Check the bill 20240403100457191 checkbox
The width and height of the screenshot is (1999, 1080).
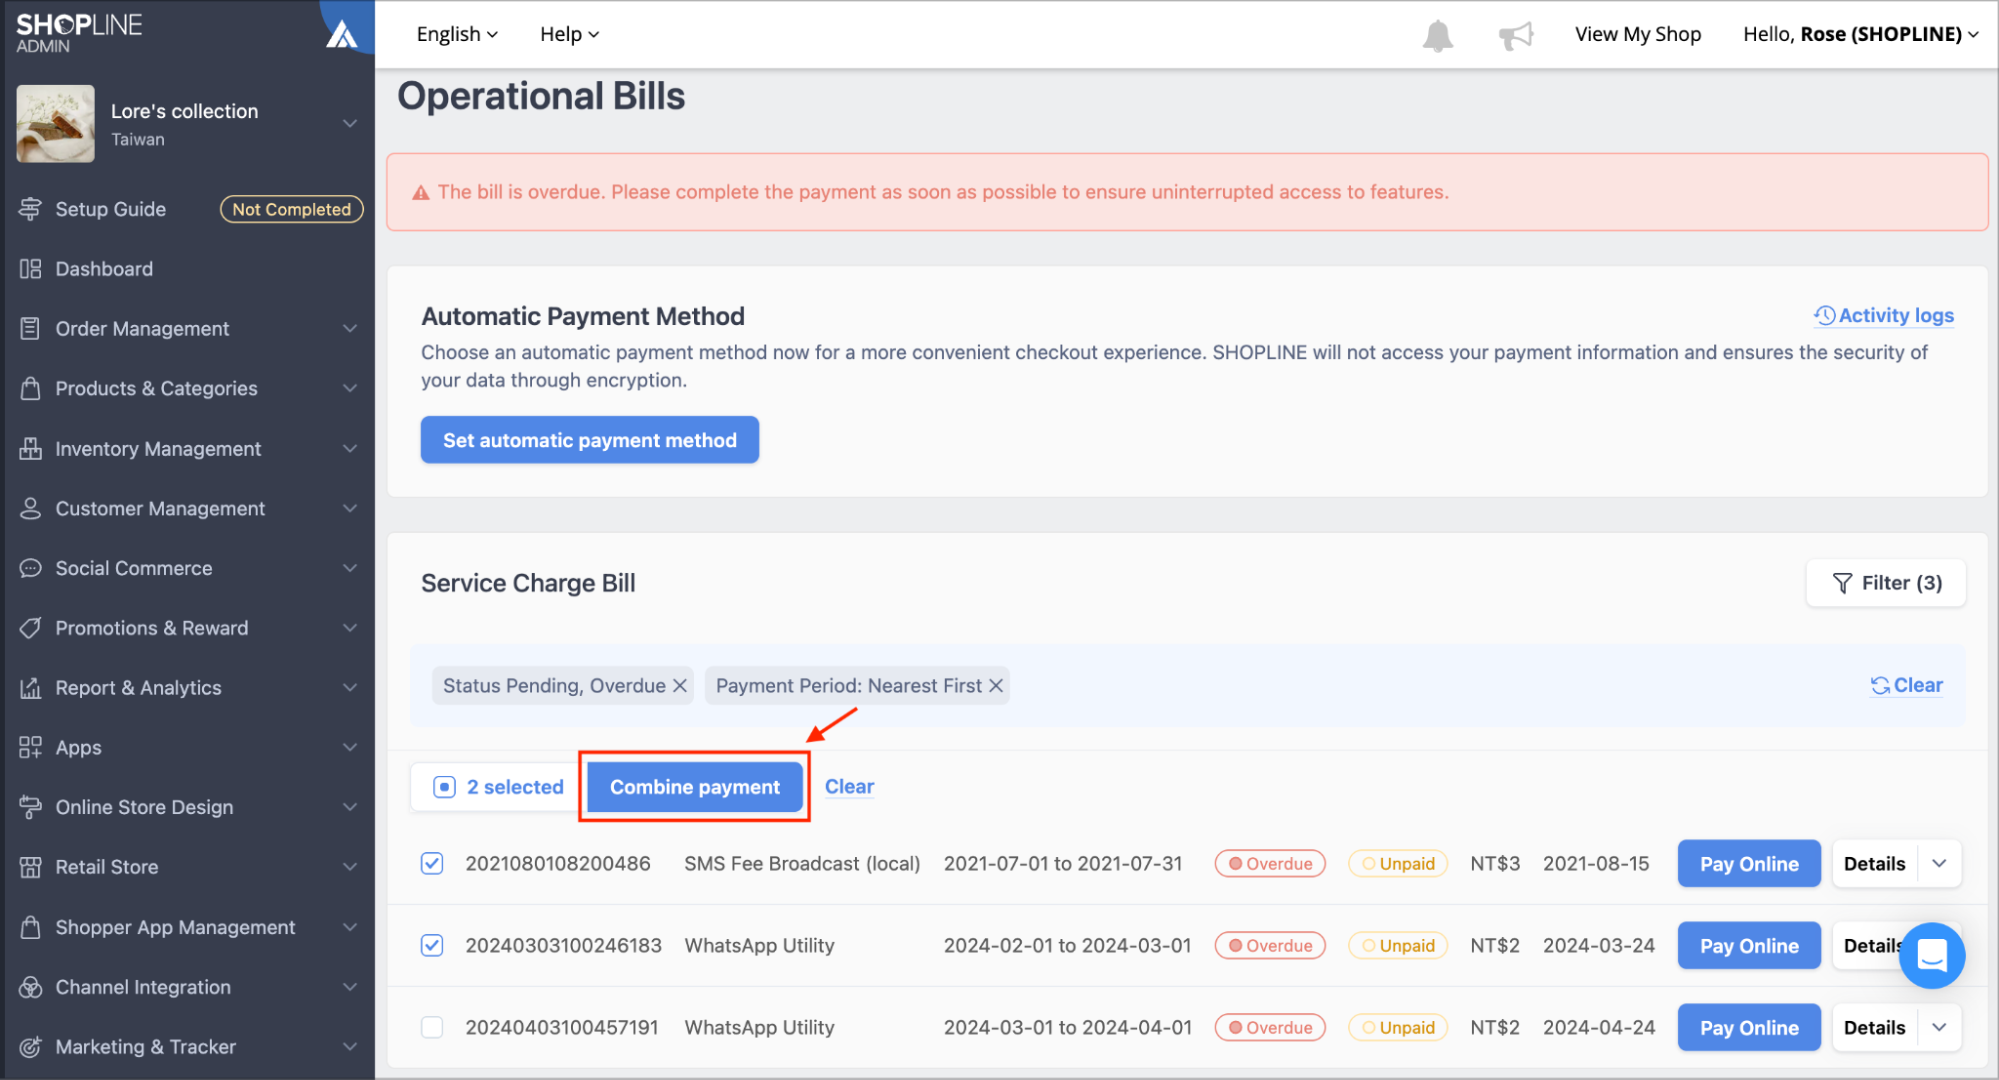point(432,1027)
